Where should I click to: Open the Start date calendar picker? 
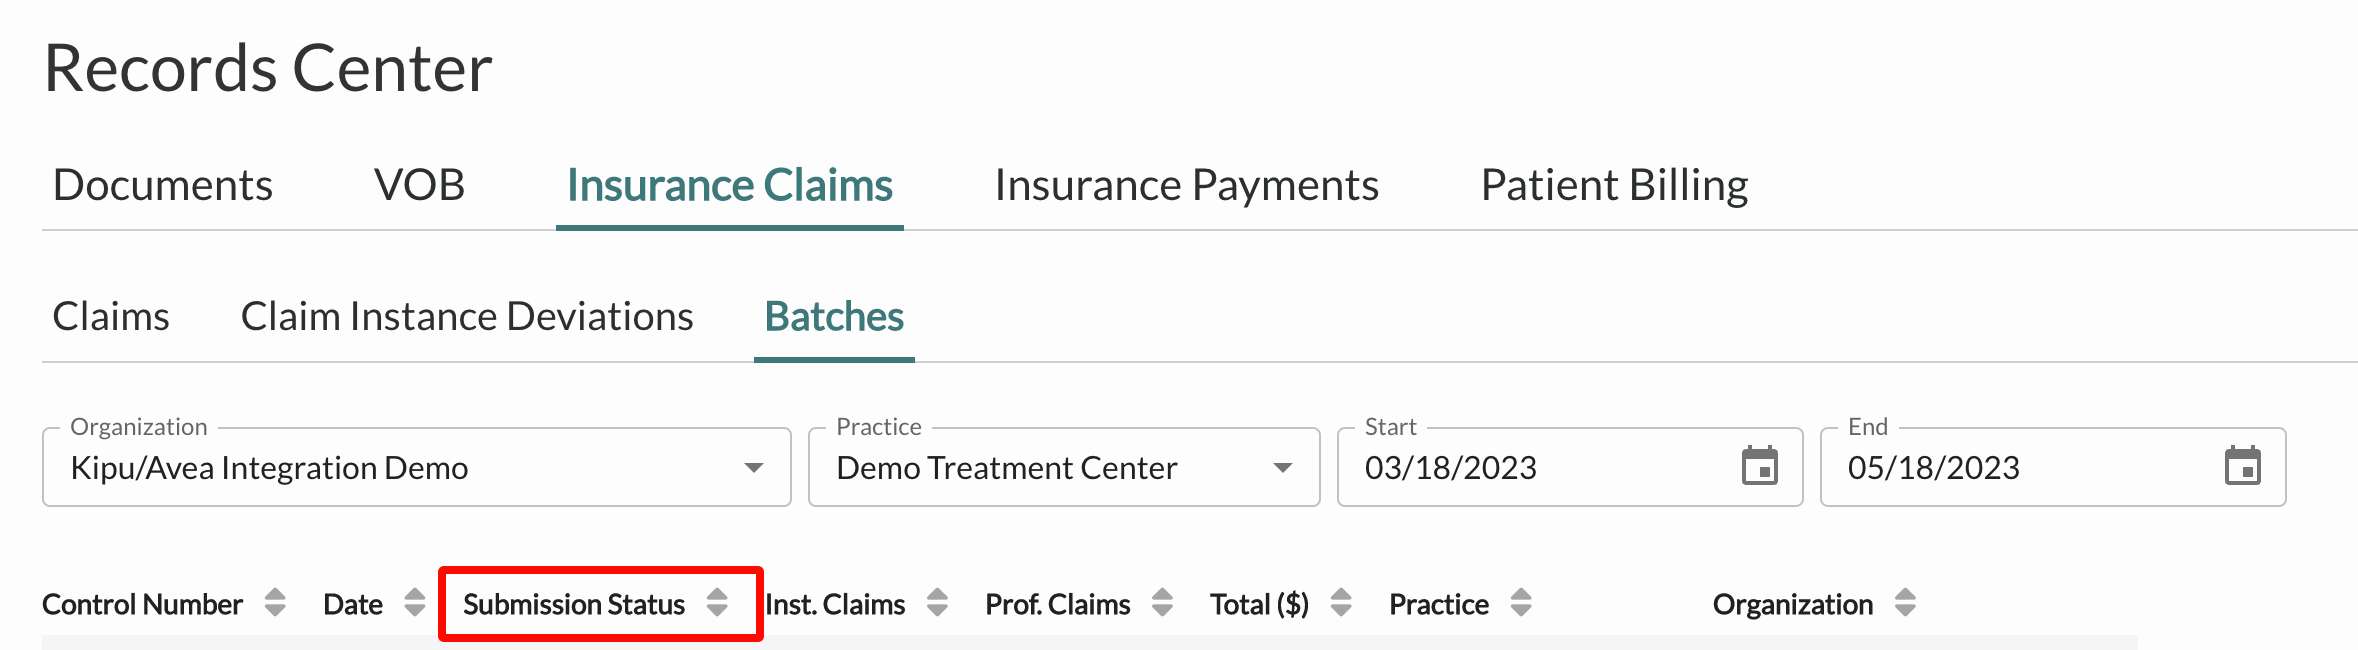click(1759, 467)
